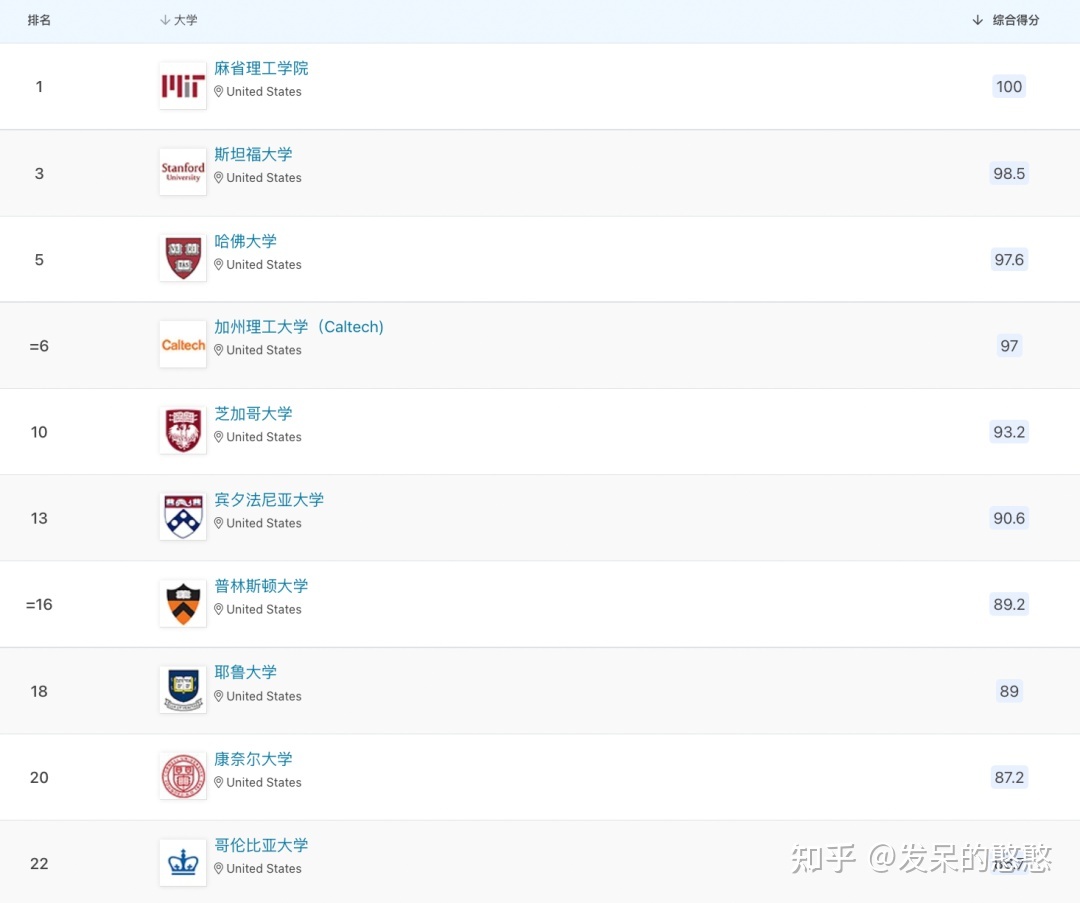Click the score value 89.2
Screen dimensions: 1080x903
tap(1008, 604)
